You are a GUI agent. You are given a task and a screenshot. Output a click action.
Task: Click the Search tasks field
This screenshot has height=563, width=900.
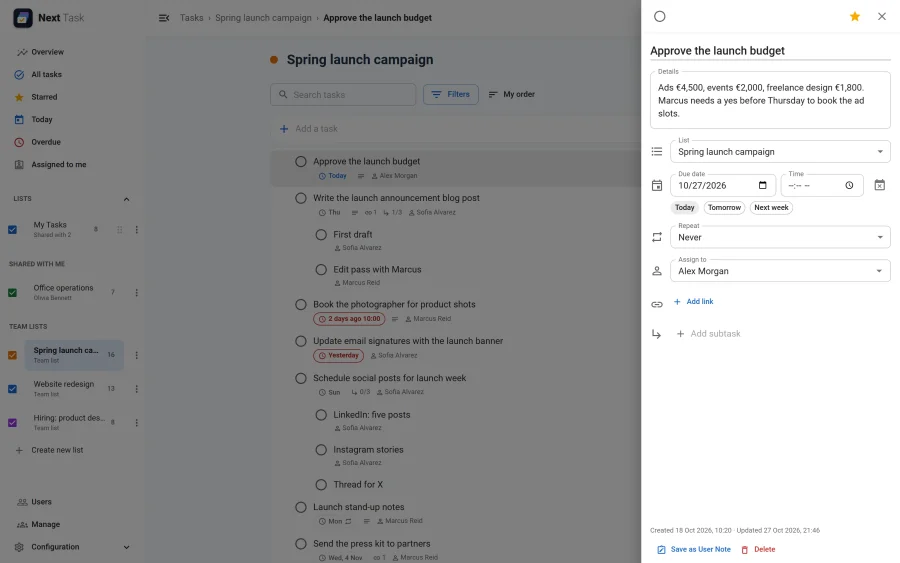(x=343, y=95)
